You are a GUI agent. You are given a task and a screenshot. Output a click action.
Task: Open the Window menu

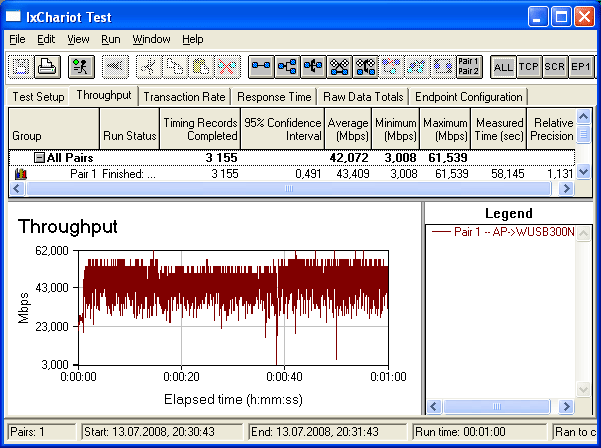tap(151, 39)
